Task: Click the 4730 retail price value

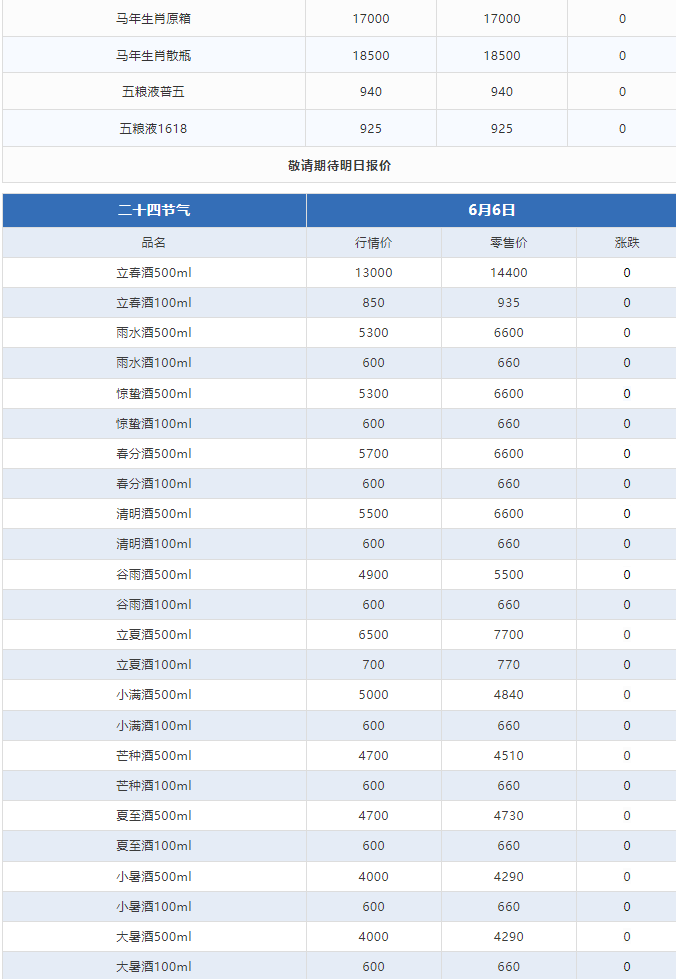Action: 509,816
